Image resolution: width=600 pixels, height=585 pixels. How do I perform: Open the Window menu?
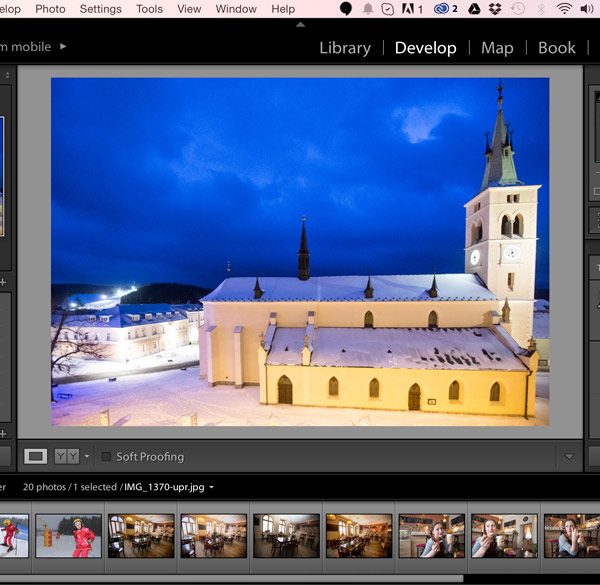point(236,9)
